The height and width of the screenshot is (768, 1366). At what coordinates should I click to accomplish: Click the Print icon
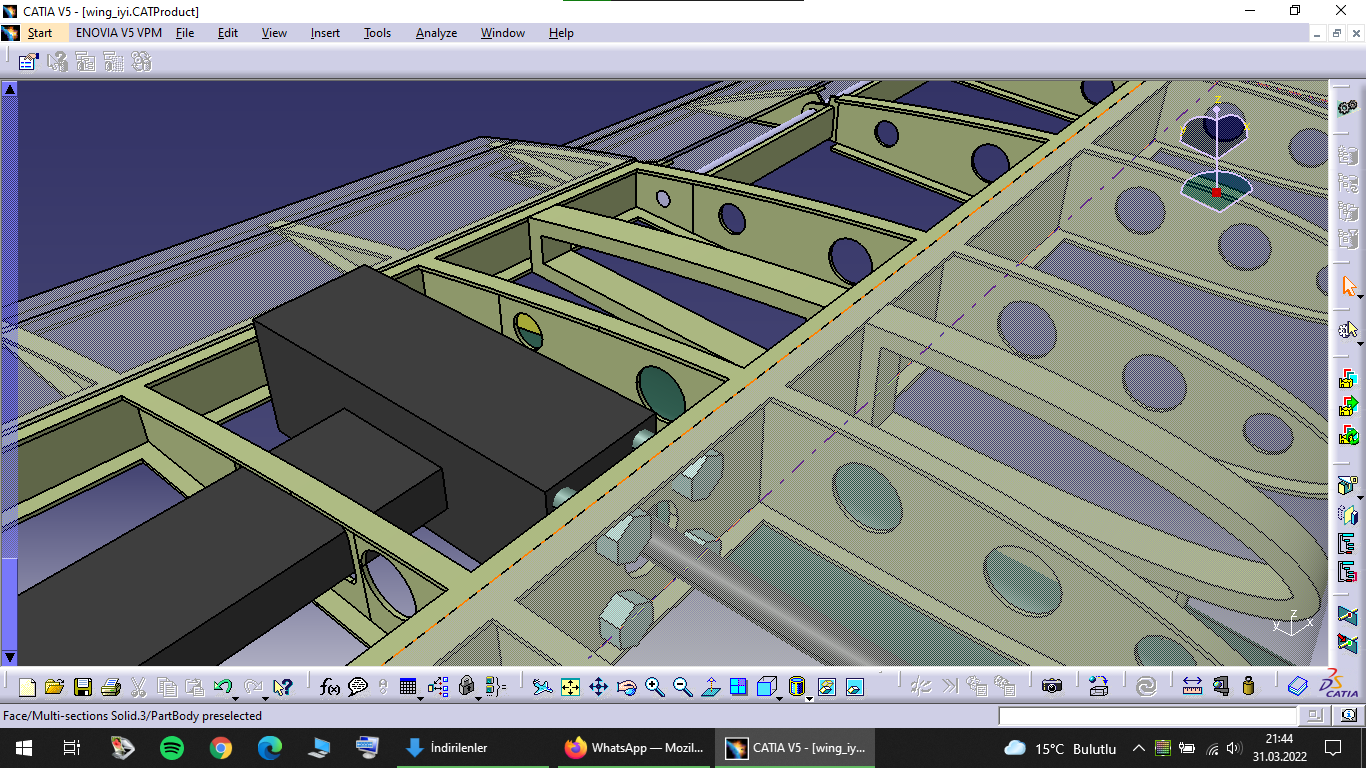111,687
